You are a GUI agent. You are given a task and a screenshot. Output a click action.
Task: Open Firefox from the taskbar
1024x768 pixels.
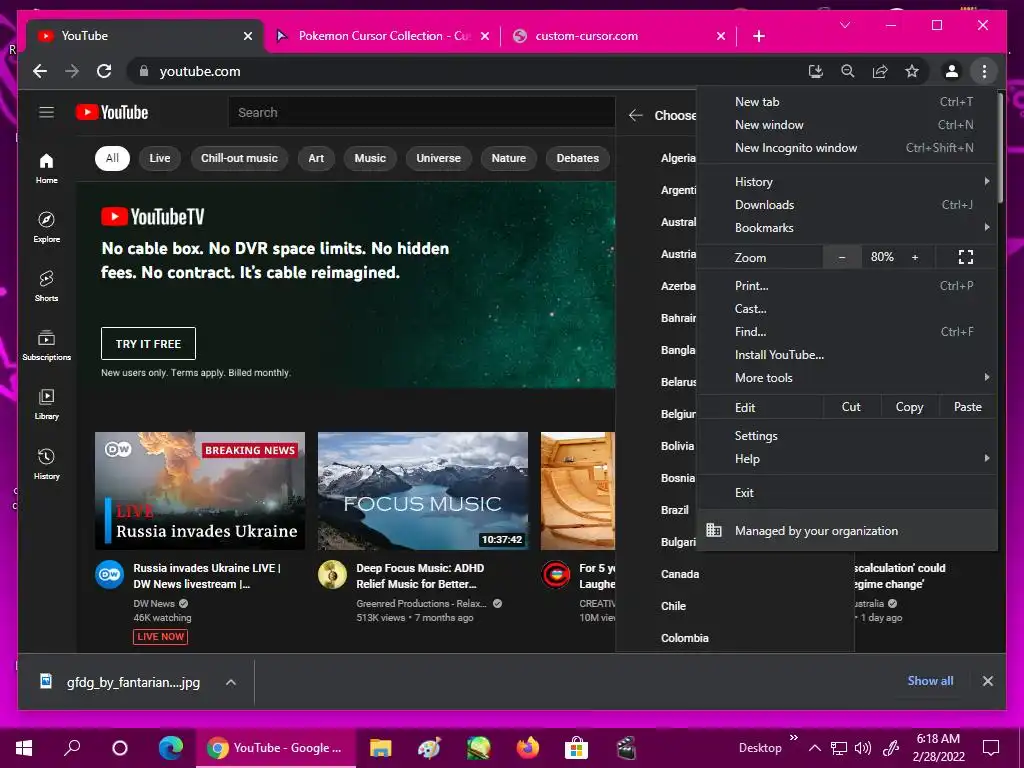click(528, 748)
